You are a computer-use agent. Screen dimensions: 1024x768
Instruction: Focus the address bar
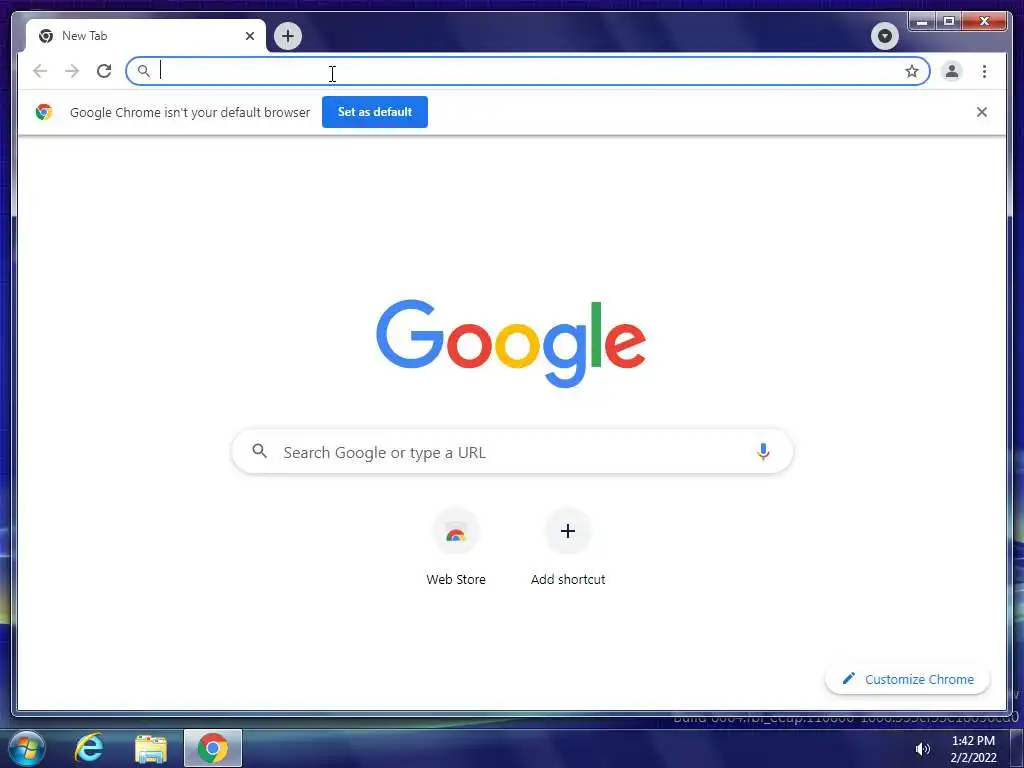(x=528, y=71)
